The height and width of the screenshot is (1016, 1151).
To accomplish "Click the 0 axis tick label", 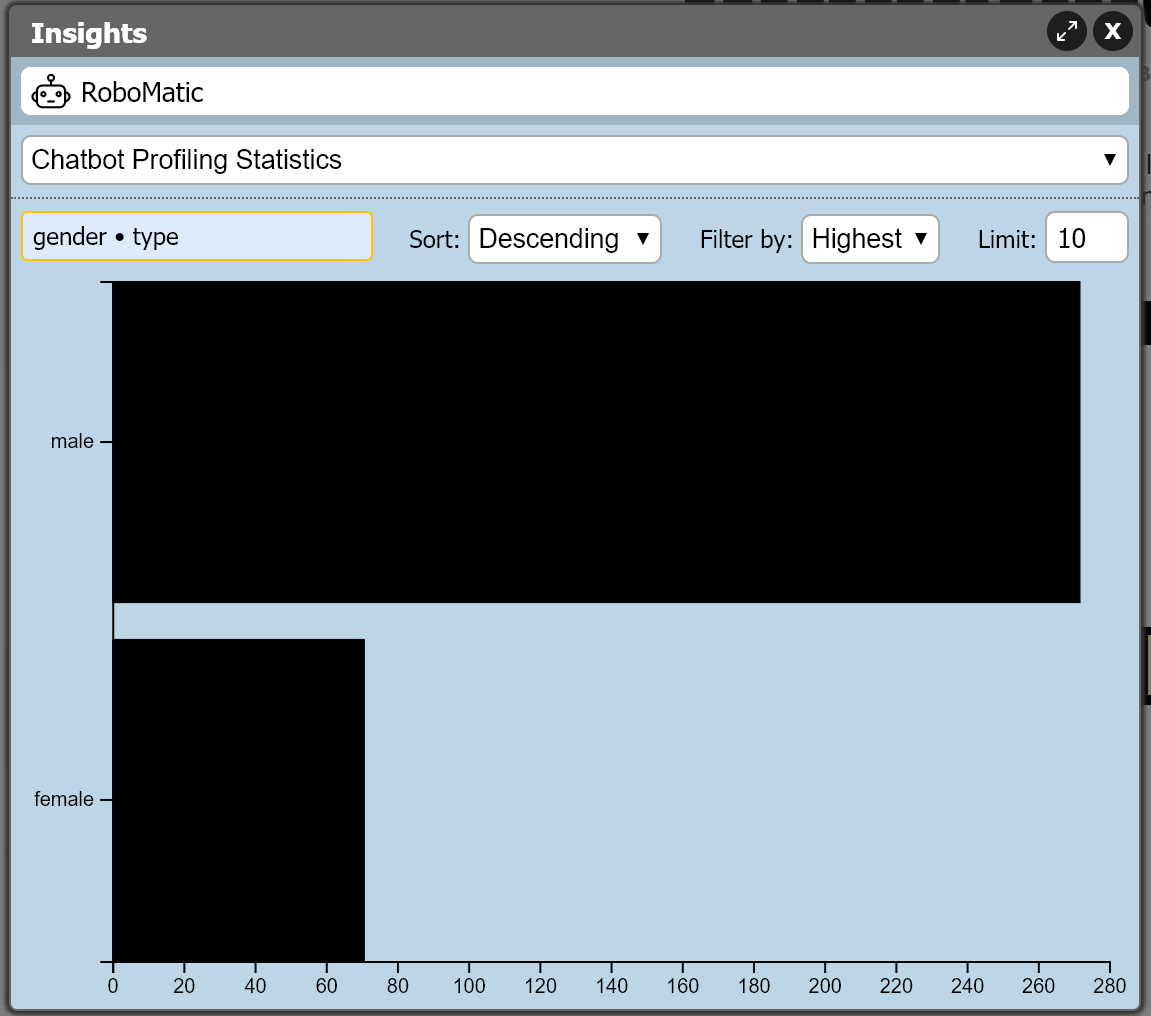I will pos(112,986).
